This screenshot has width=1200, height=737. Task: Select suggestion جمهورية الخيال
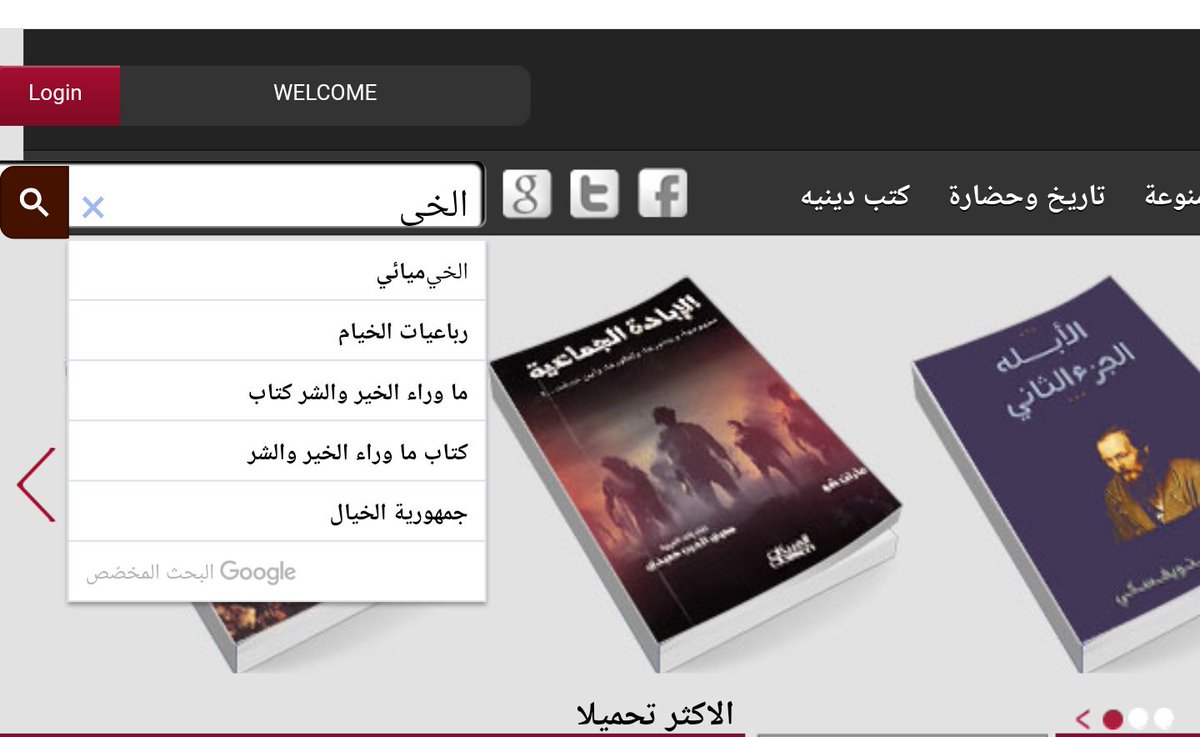(x=277, y=511)
